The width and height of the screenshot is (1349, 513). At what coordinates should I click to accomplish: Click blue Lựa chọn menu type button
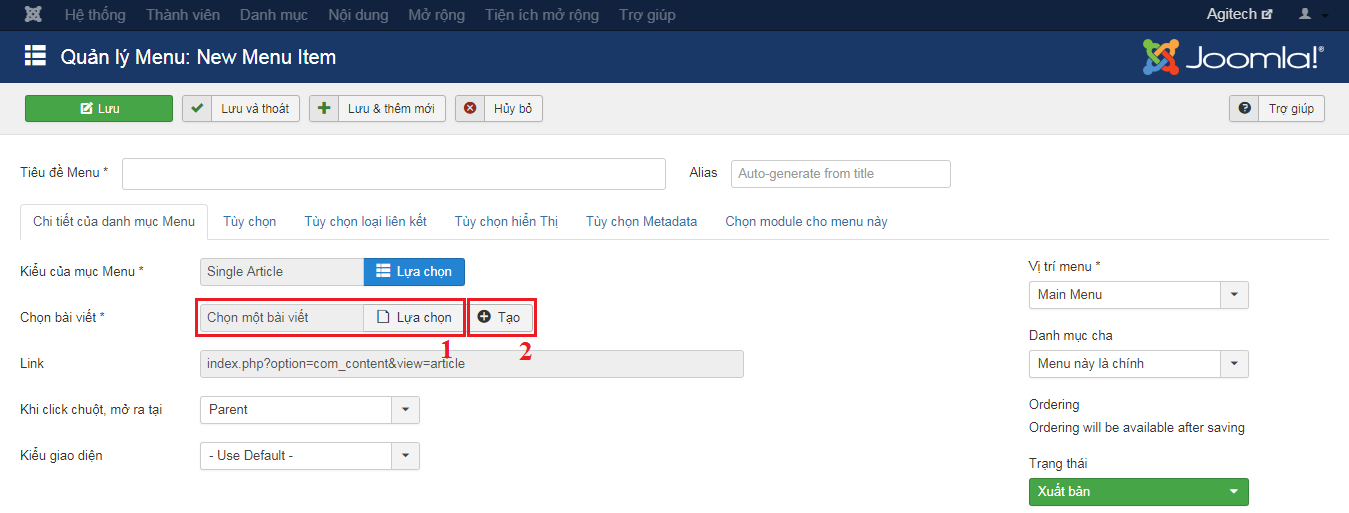coord(414,271)
